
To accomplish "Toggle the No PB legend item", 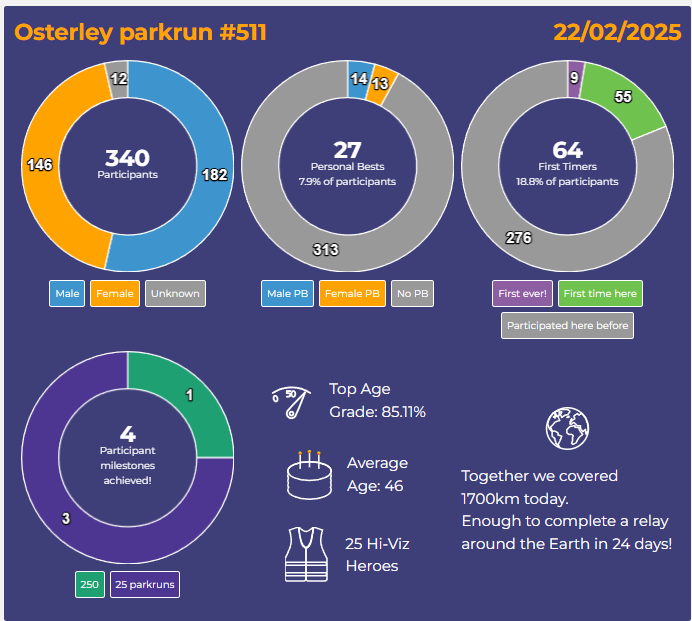I will point(412,294).
